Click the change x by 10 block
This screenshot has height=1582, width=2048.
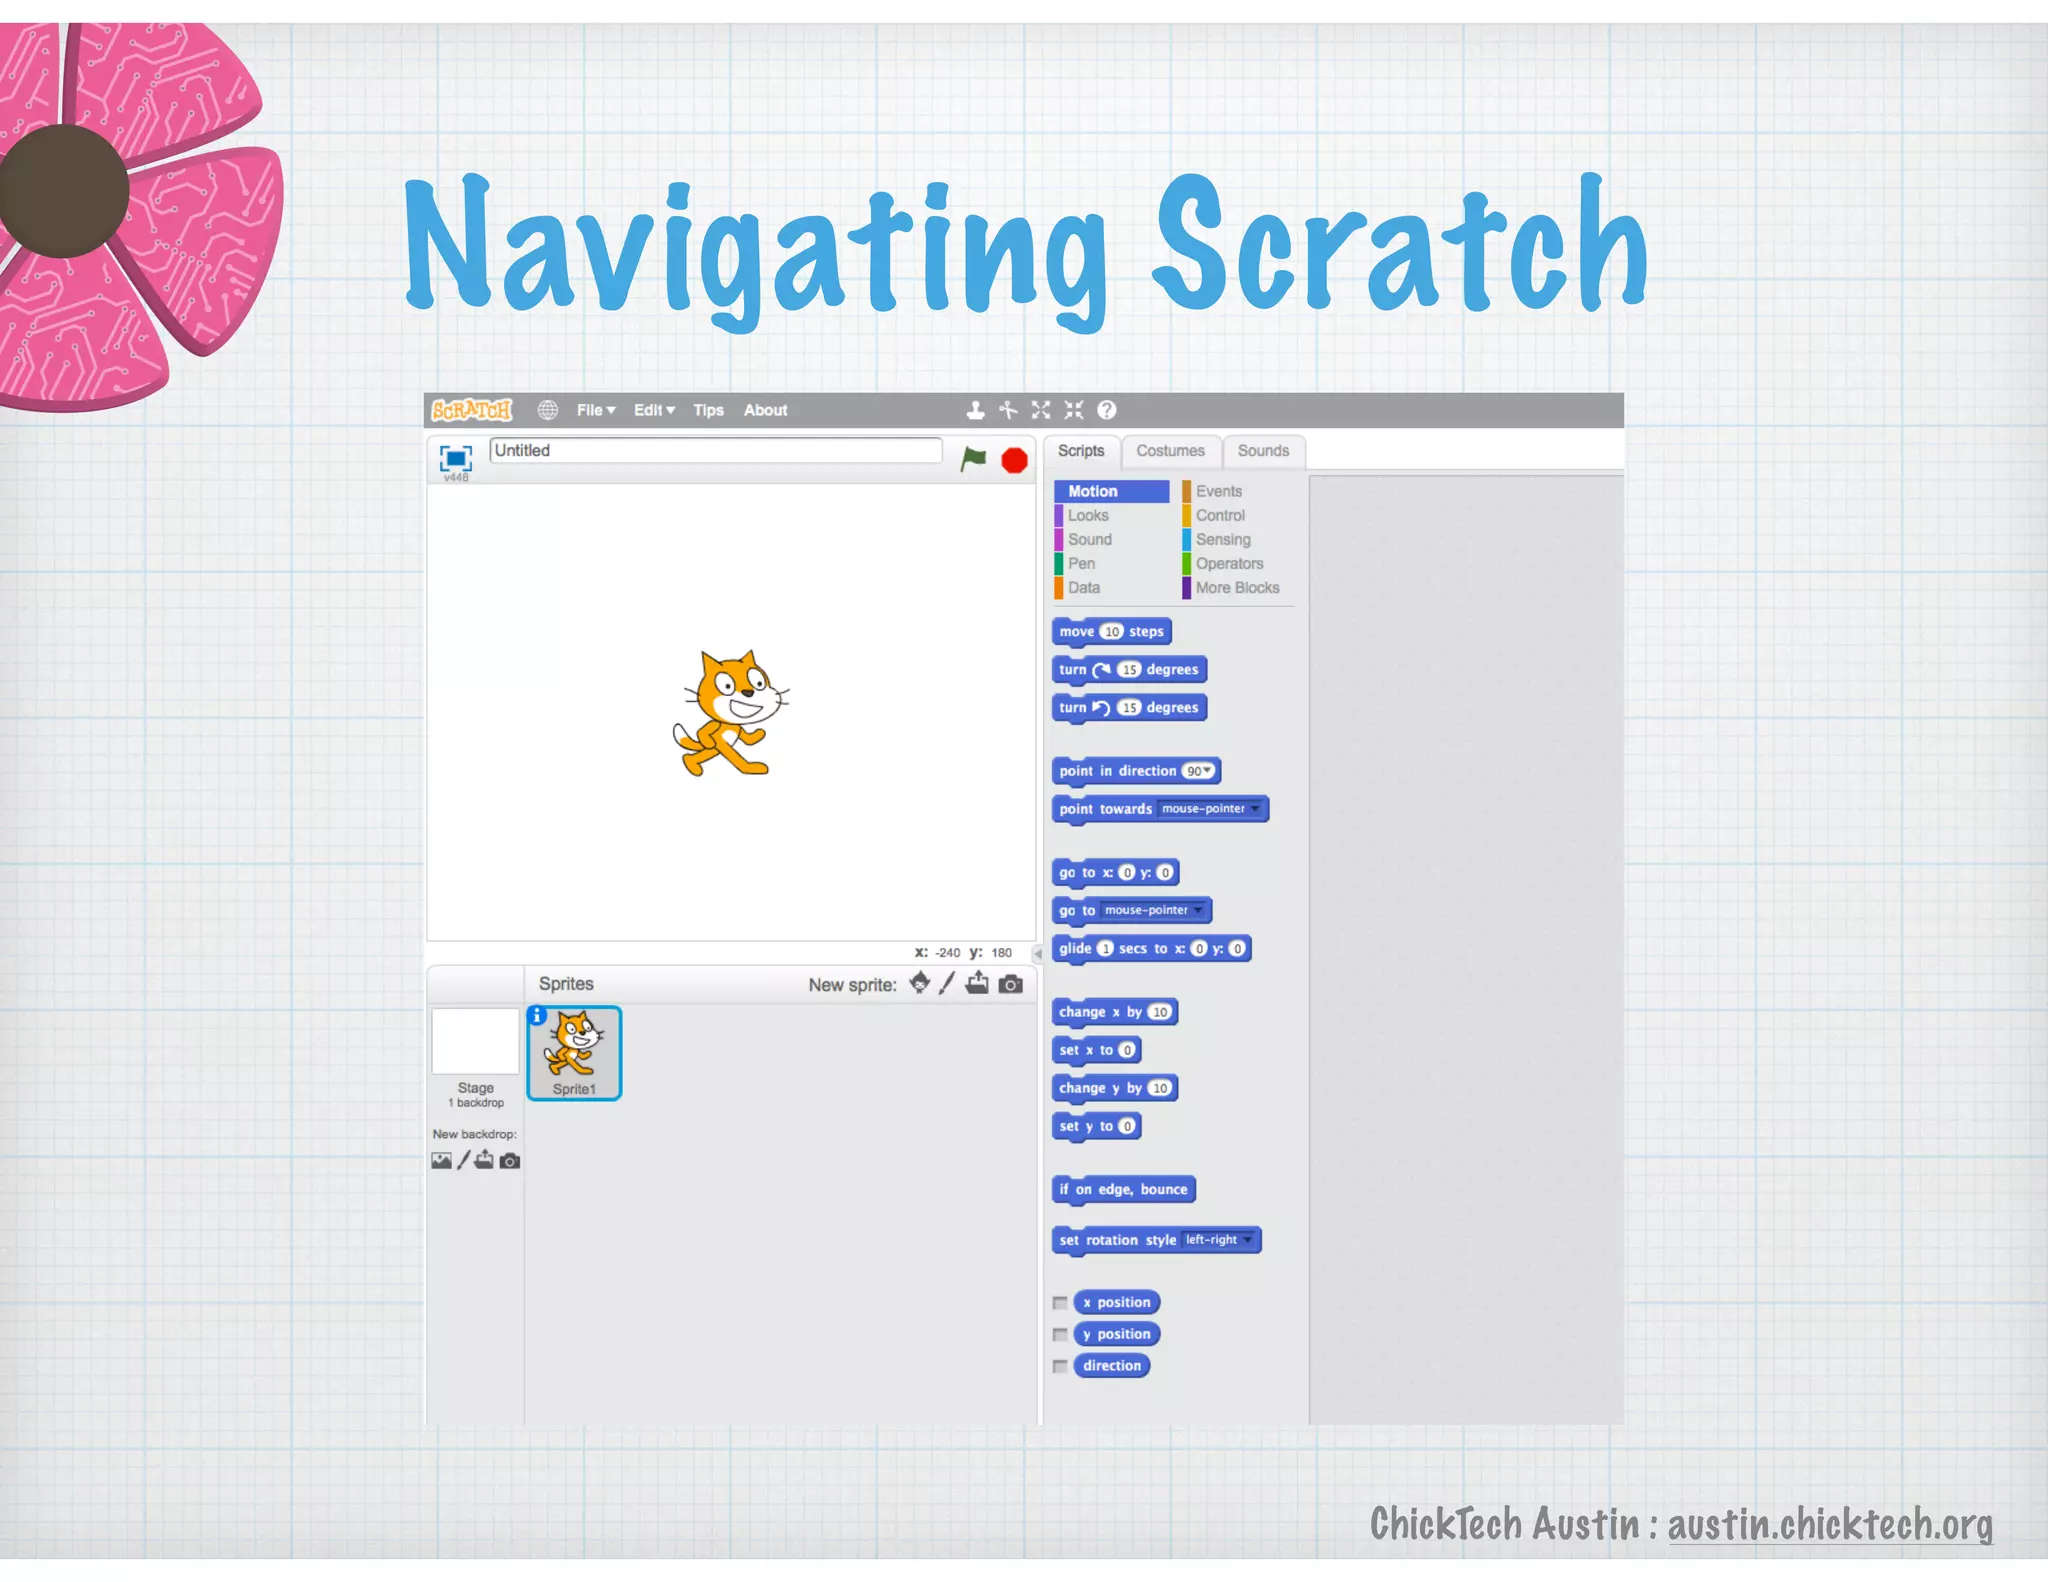tap(1114, 1012)
